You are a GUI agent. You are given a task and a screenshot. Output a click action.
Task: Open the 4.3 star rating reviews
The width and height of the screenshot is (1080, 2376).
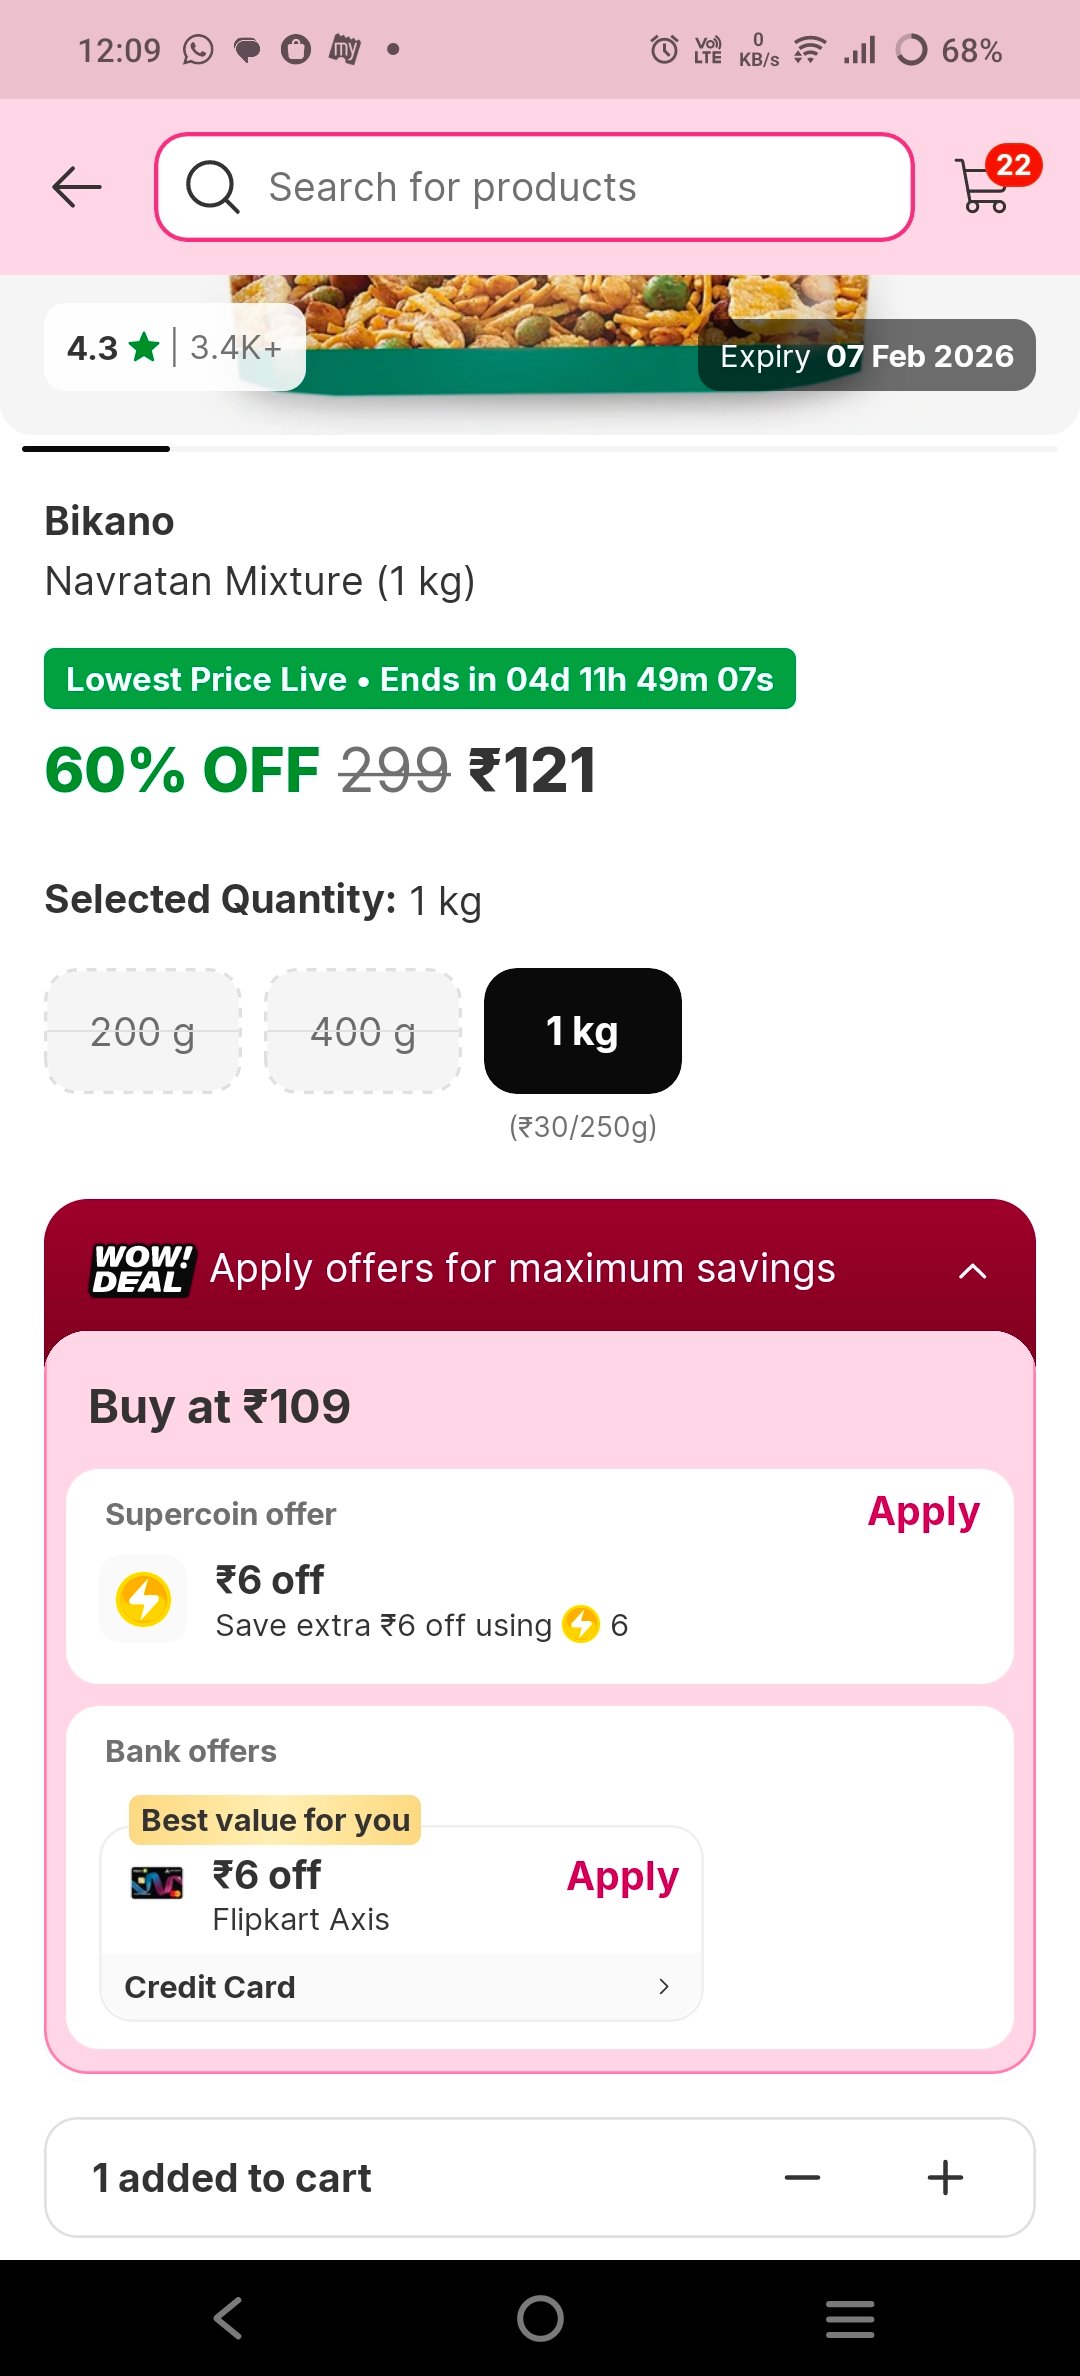[x=174, y=347]
